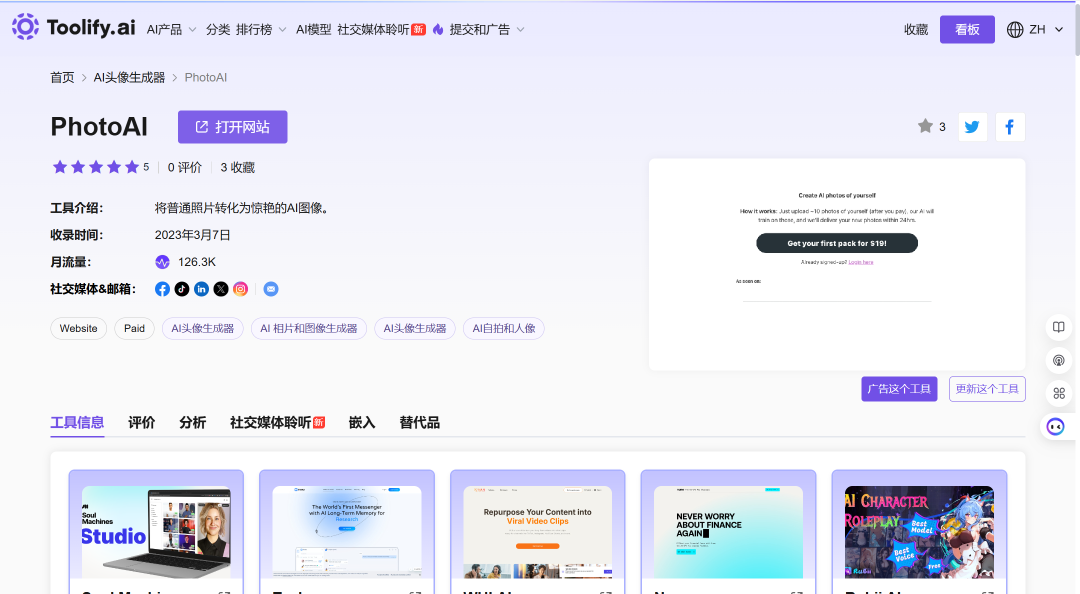Click the 3 收藏 text
This screenshot has width=1080, height=594.
pyautogui.click(x=238, y=167)
